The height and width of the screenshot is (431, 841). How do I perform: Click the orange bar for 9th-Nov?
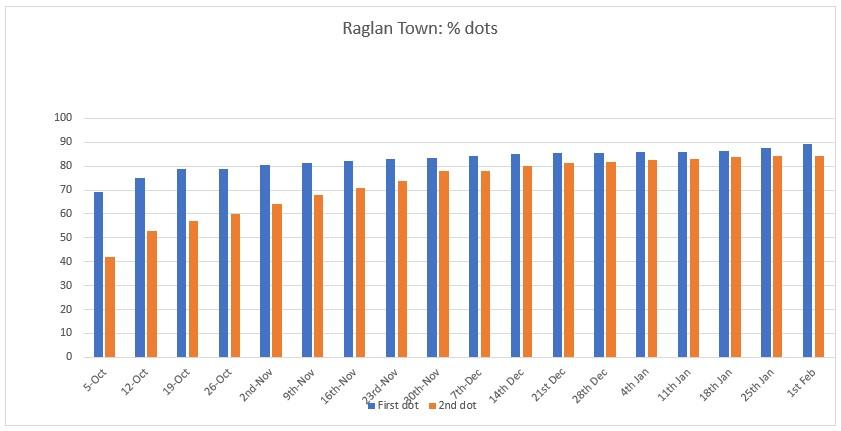(x=318, y=276)
